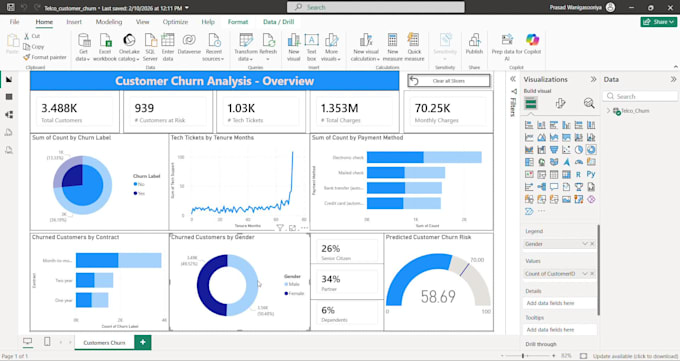Remove Gender field from Legend
This screenshot has width=680, height=361.
point(592,244)
